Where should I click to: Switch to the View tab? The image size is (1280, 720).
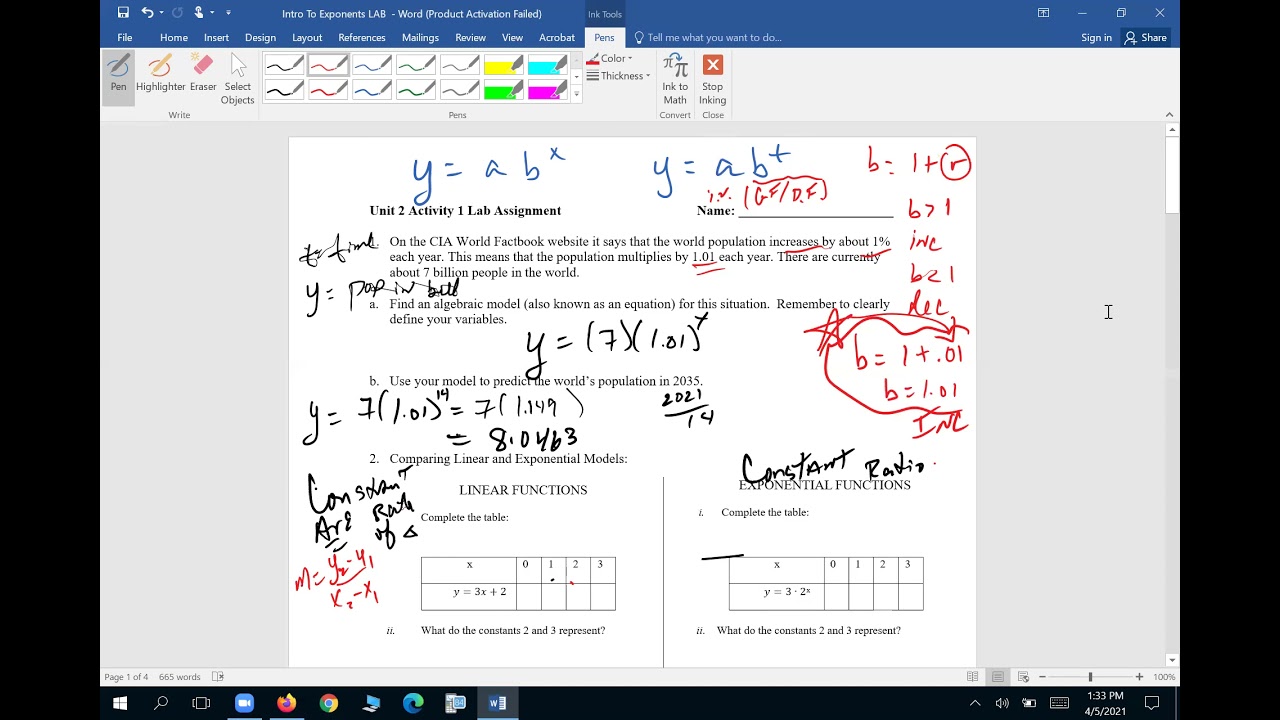512,38
